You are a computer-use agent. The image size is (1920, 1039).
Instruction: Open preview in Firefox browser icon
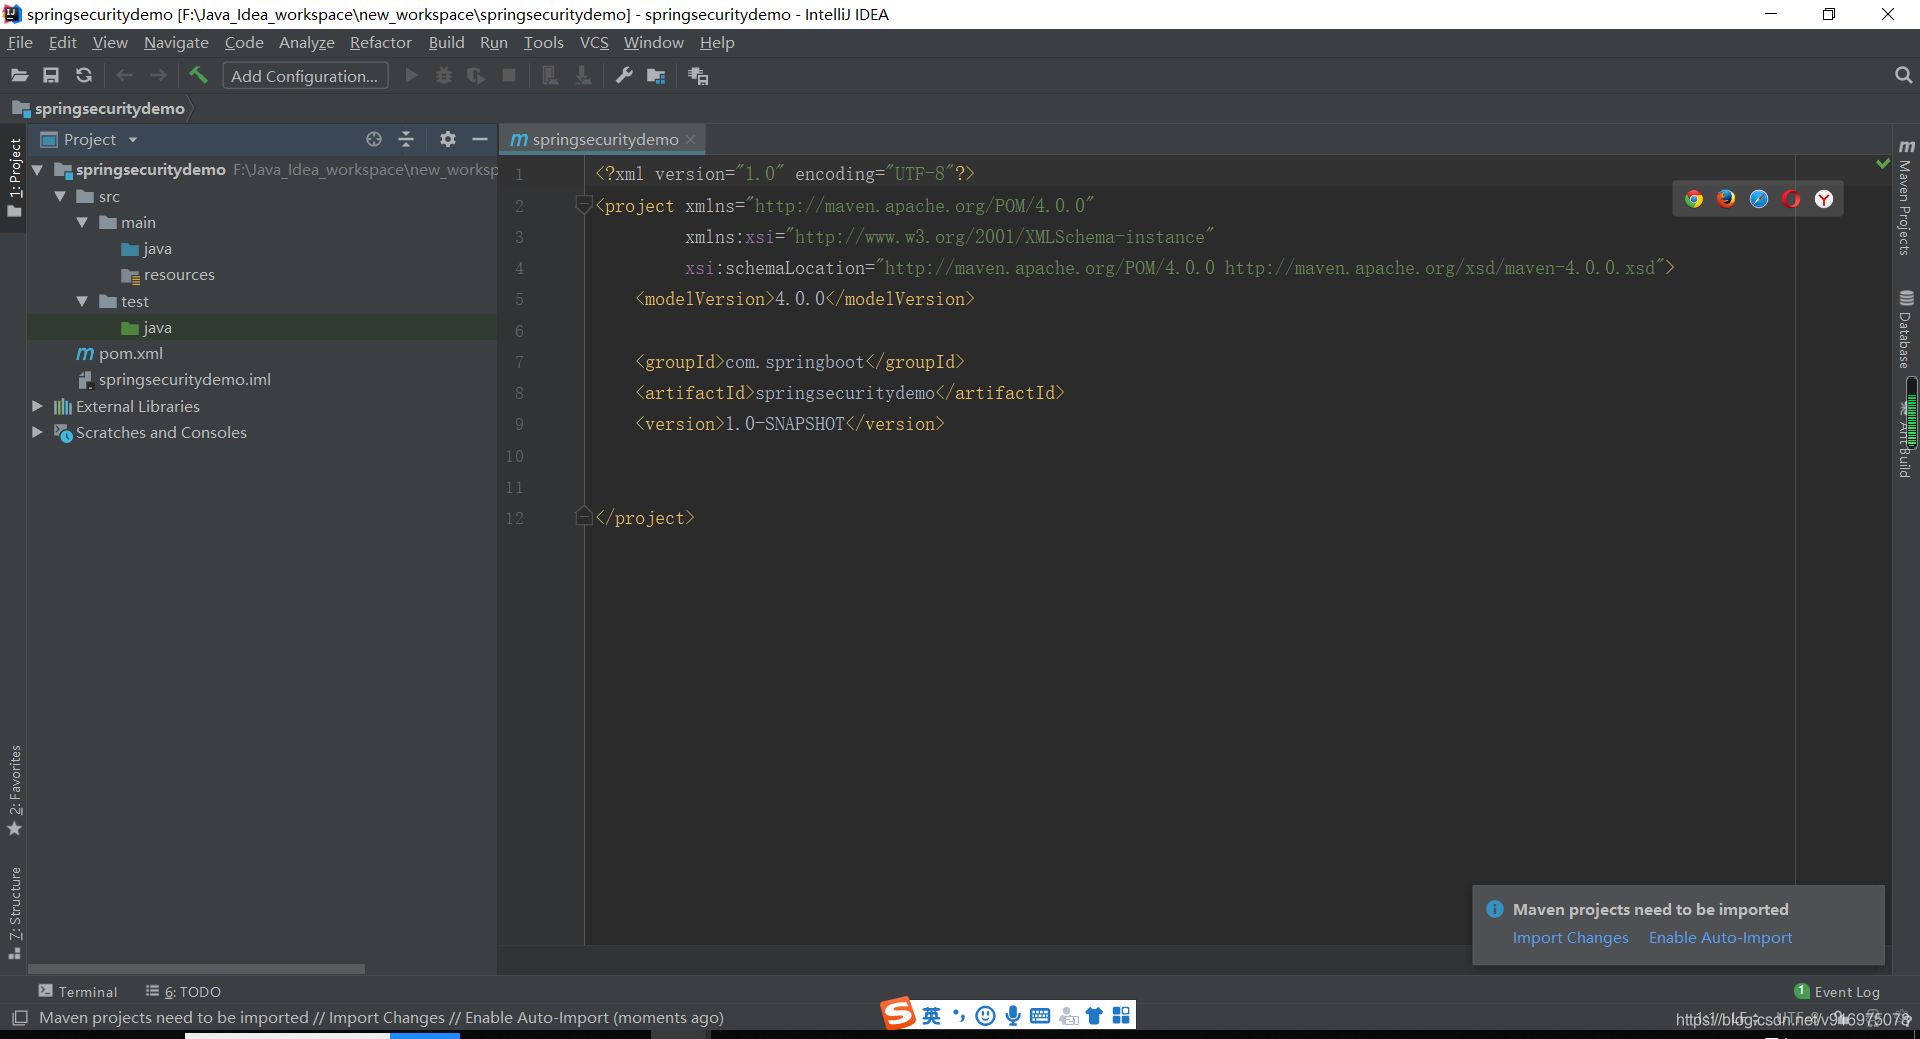point(1726,199)
